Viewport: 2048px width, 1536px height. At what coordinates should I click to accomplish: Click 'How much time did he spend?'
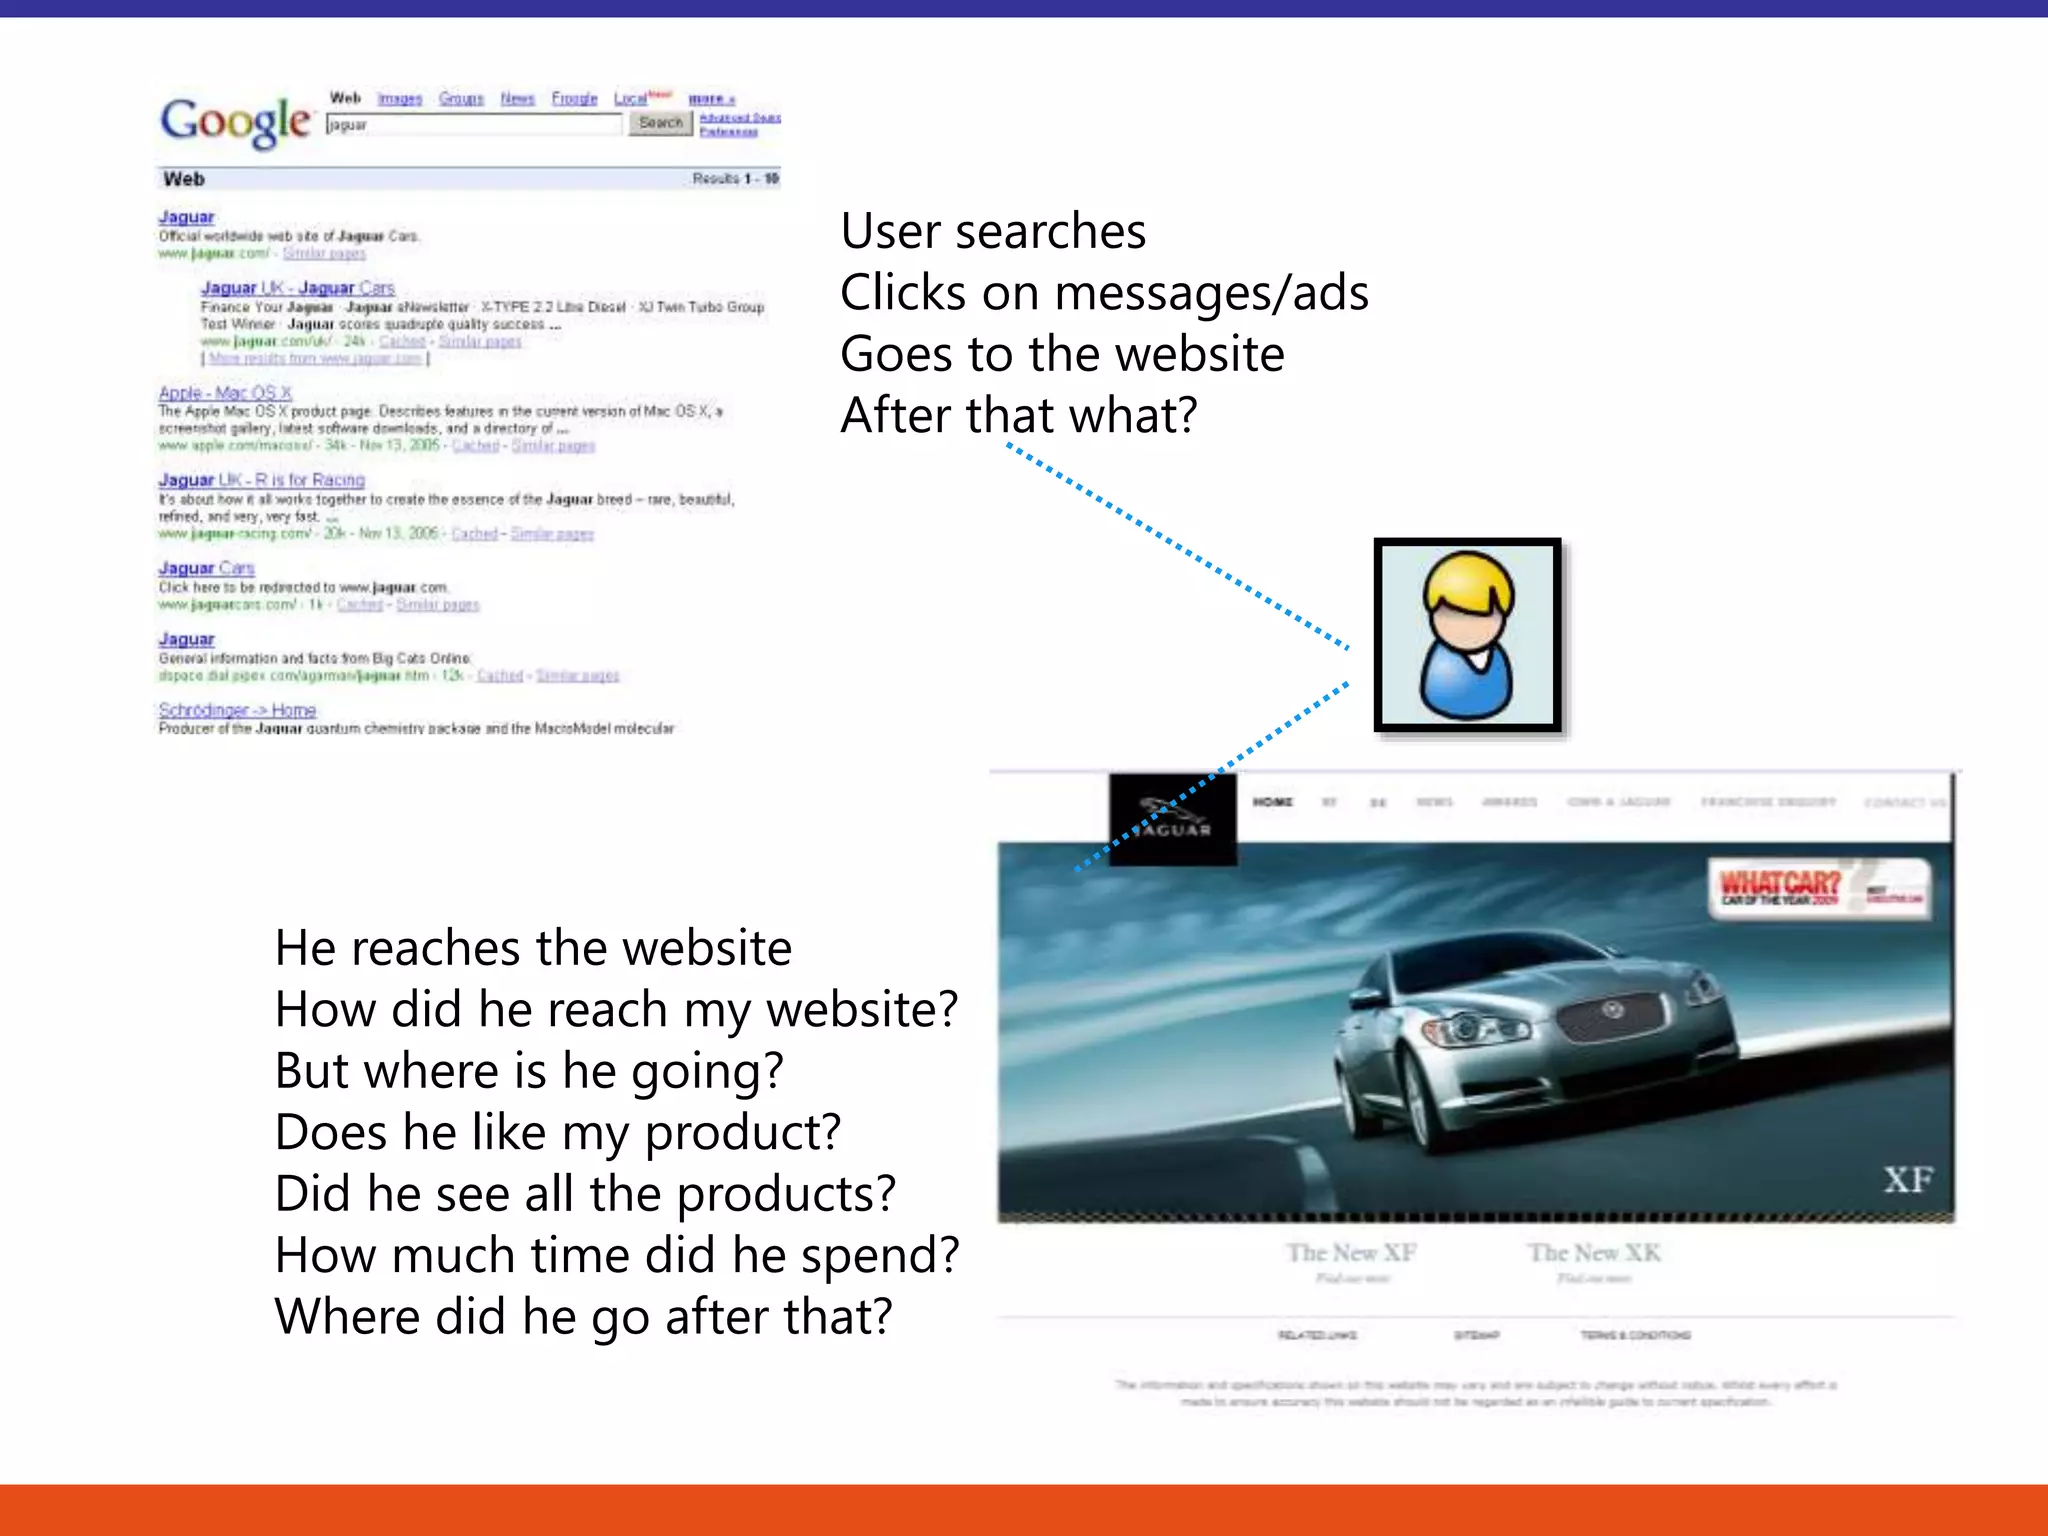tap(617, 1255)
